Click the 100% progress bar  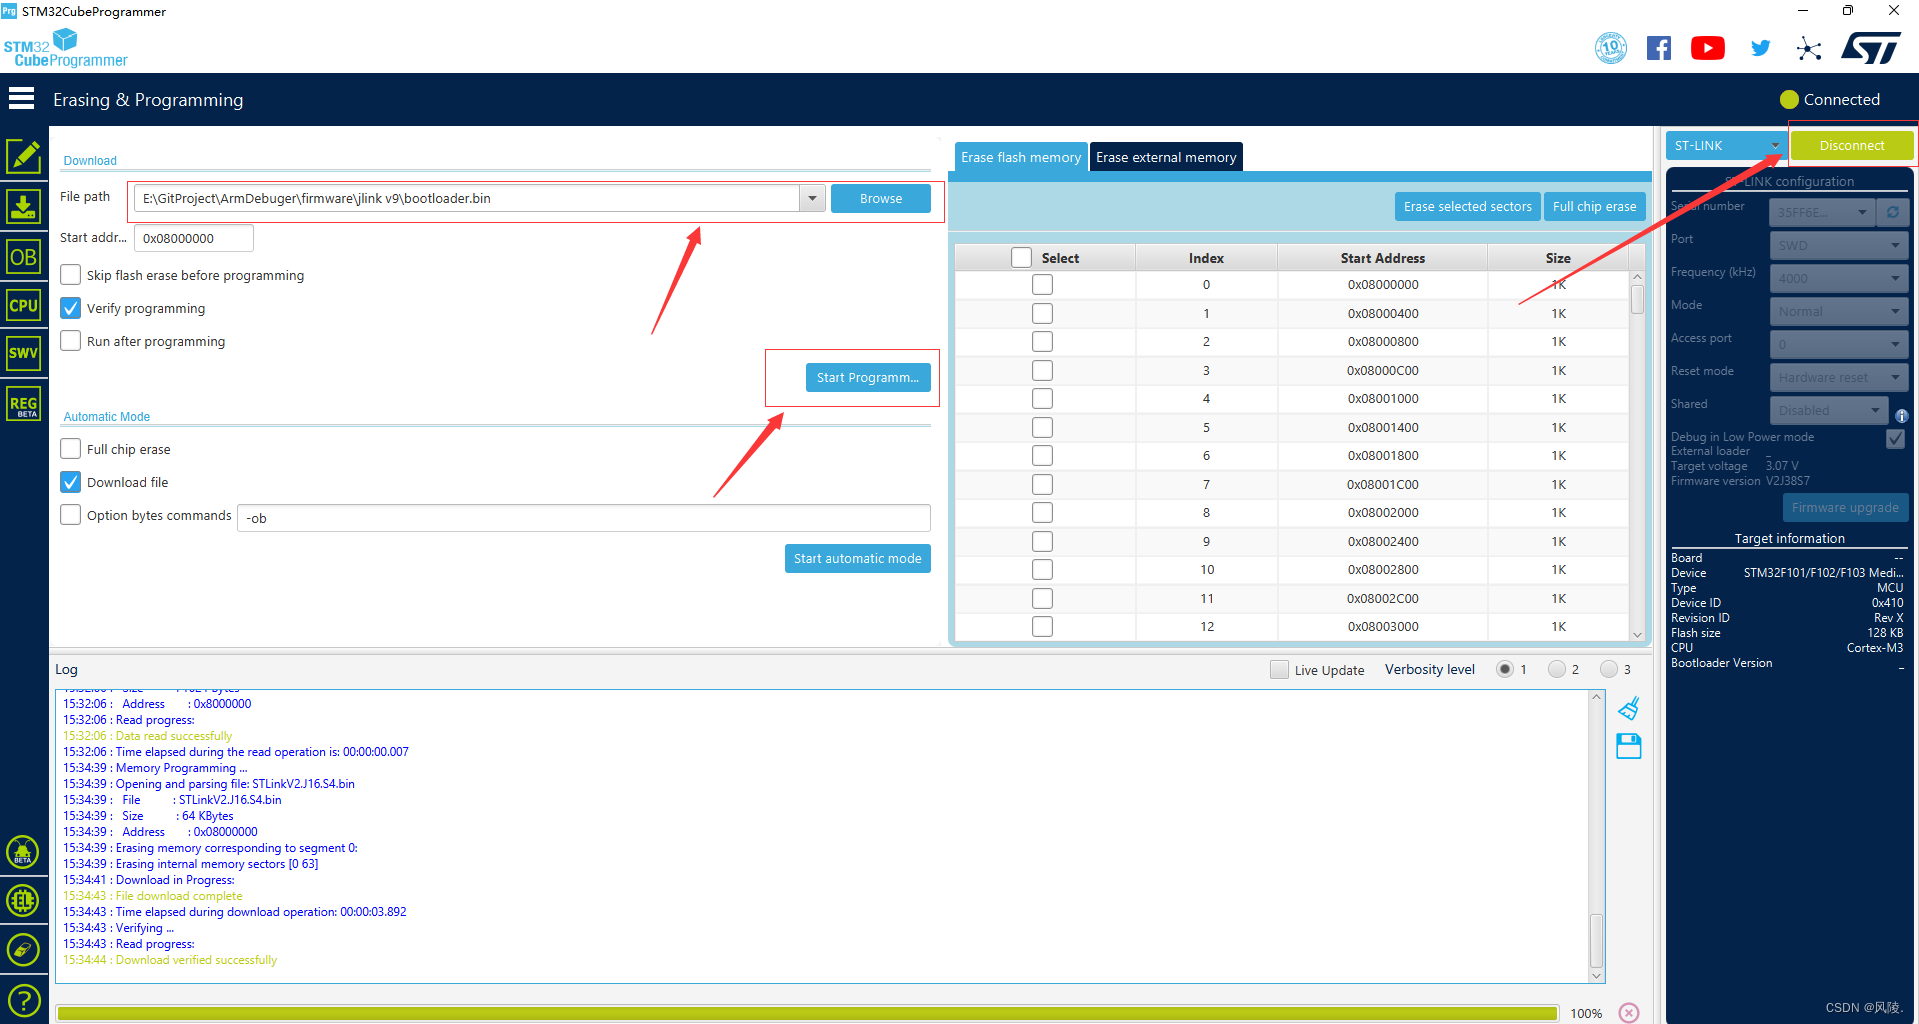click(807, 1013)
